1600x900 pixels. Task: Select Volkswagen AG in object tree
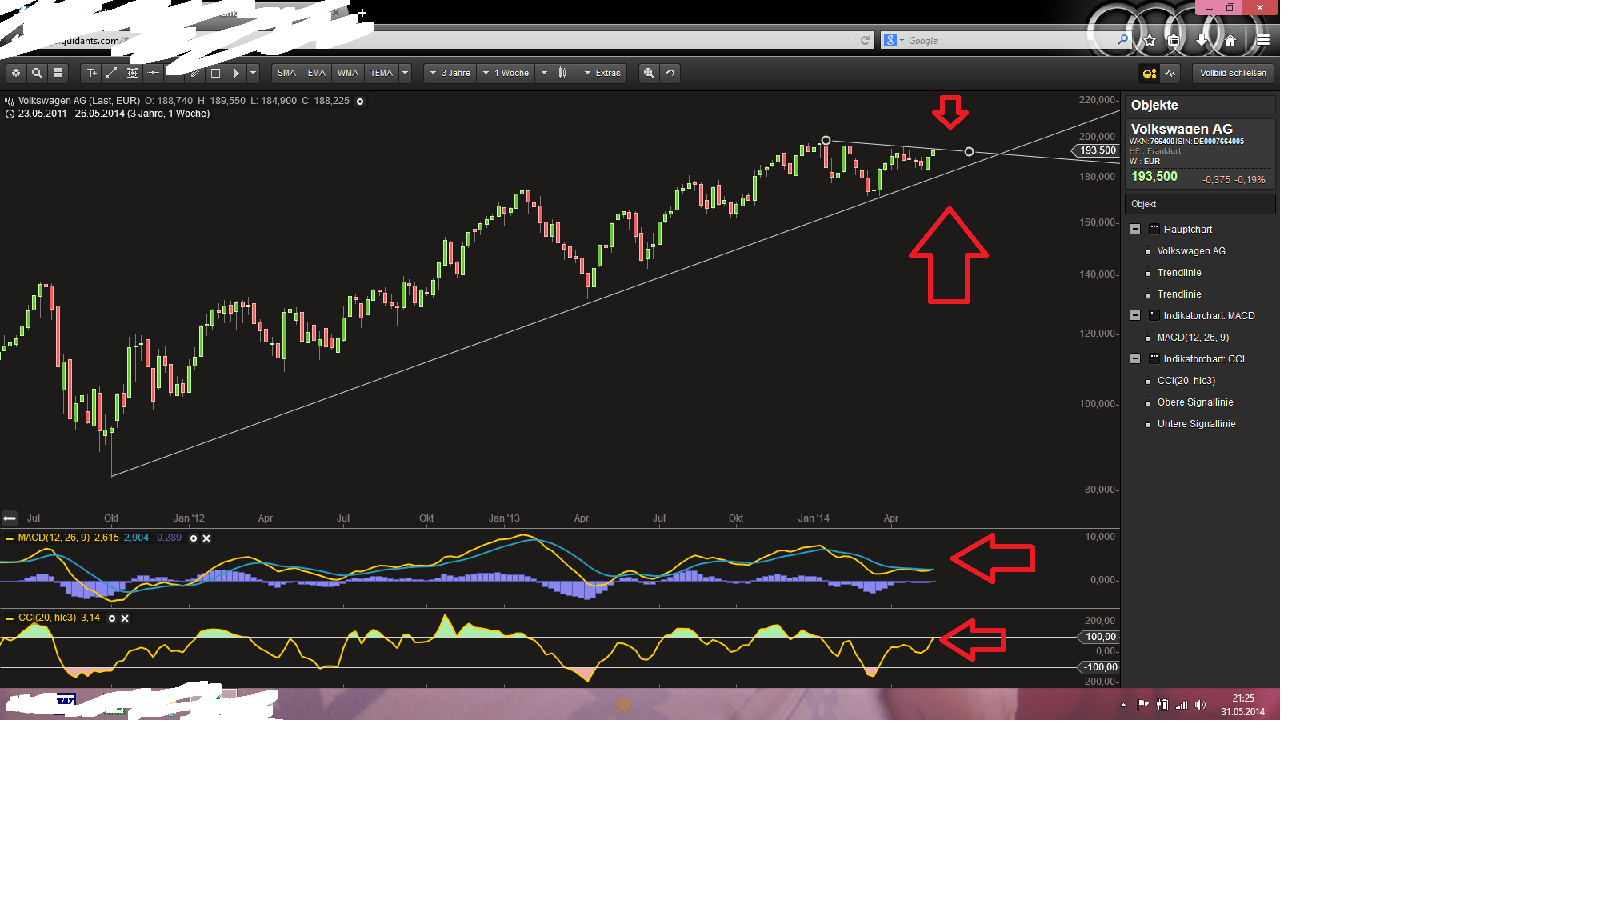coord(1191,251)
